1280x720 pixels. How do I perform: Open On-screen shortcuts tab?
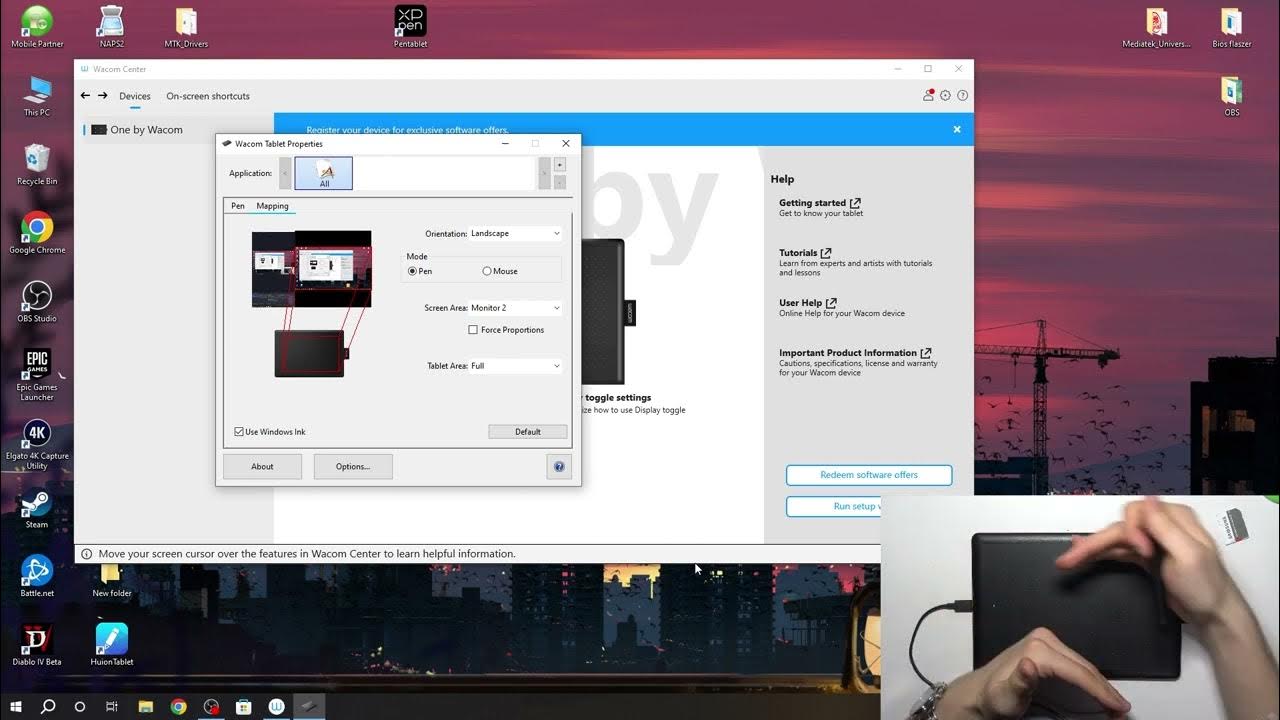click(208, 96)
